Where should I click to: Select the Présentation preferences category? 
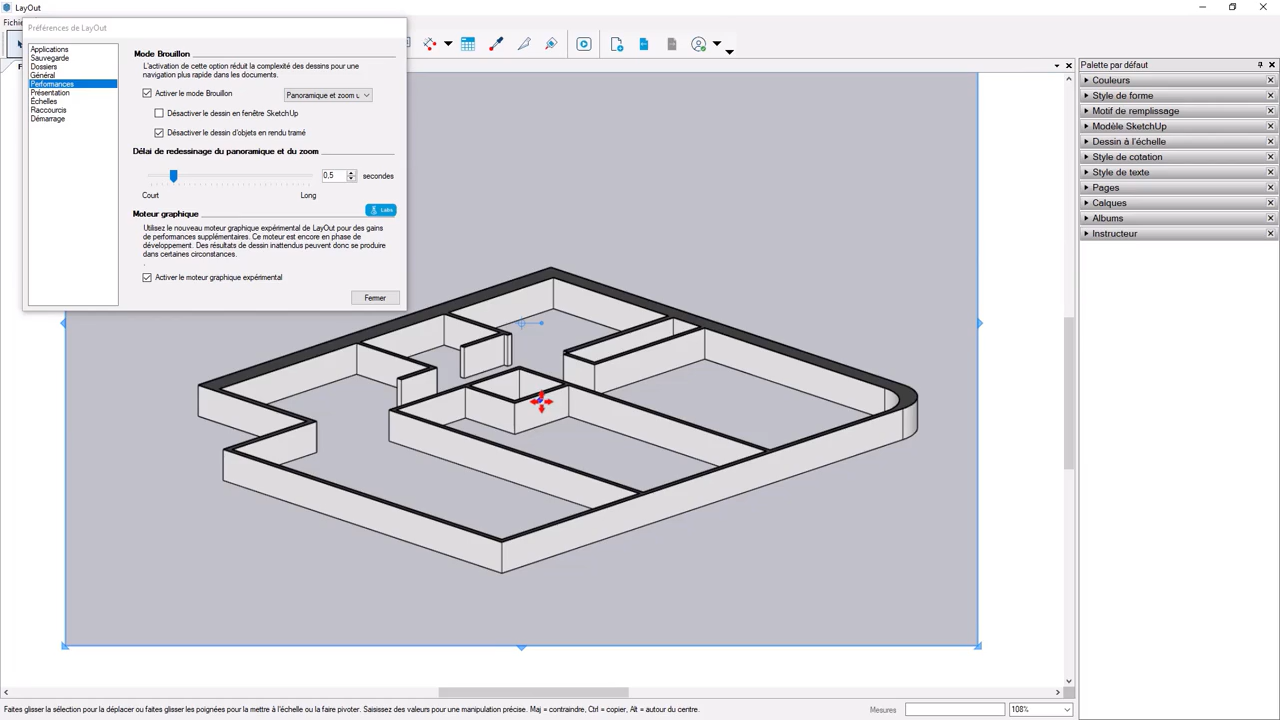click(49, 92)
